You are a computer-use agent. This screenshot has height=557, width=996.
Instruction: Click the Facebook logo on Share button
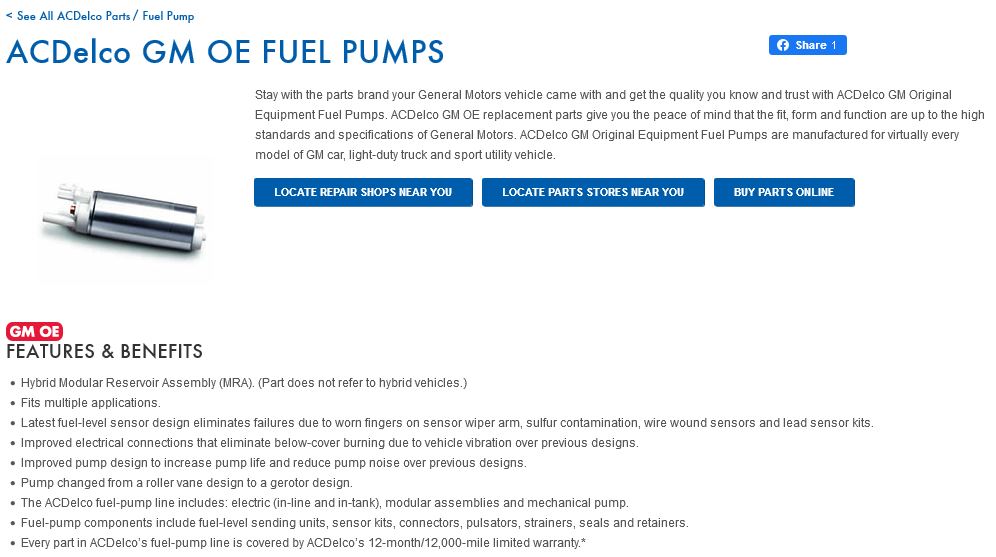click(x=783, y=45)
